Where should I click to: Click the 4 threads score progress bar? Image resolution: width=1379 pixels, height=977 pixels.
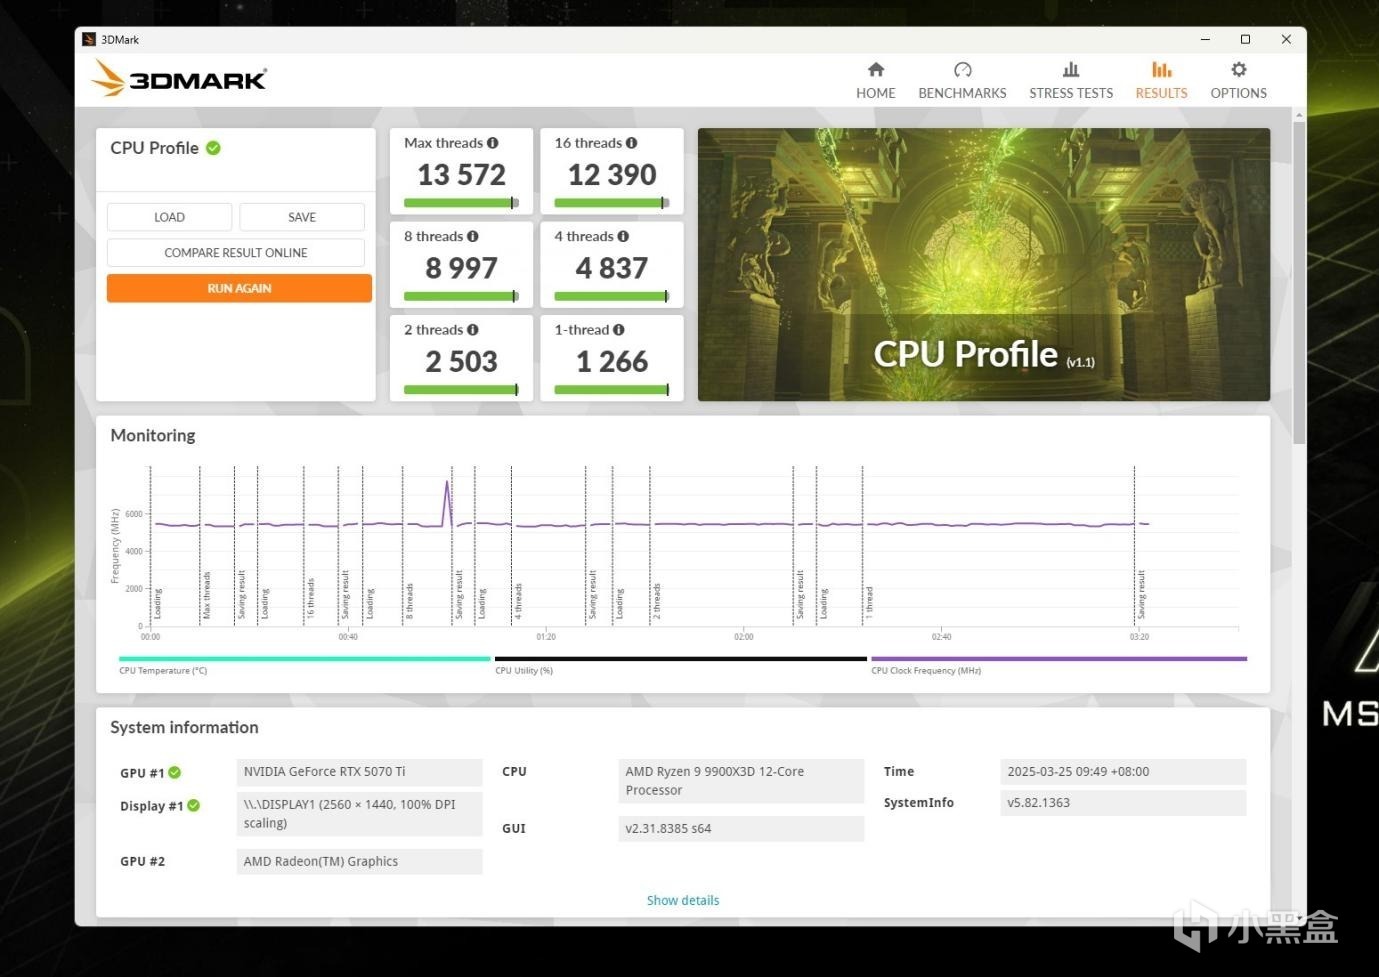click(x=612, y=296)
